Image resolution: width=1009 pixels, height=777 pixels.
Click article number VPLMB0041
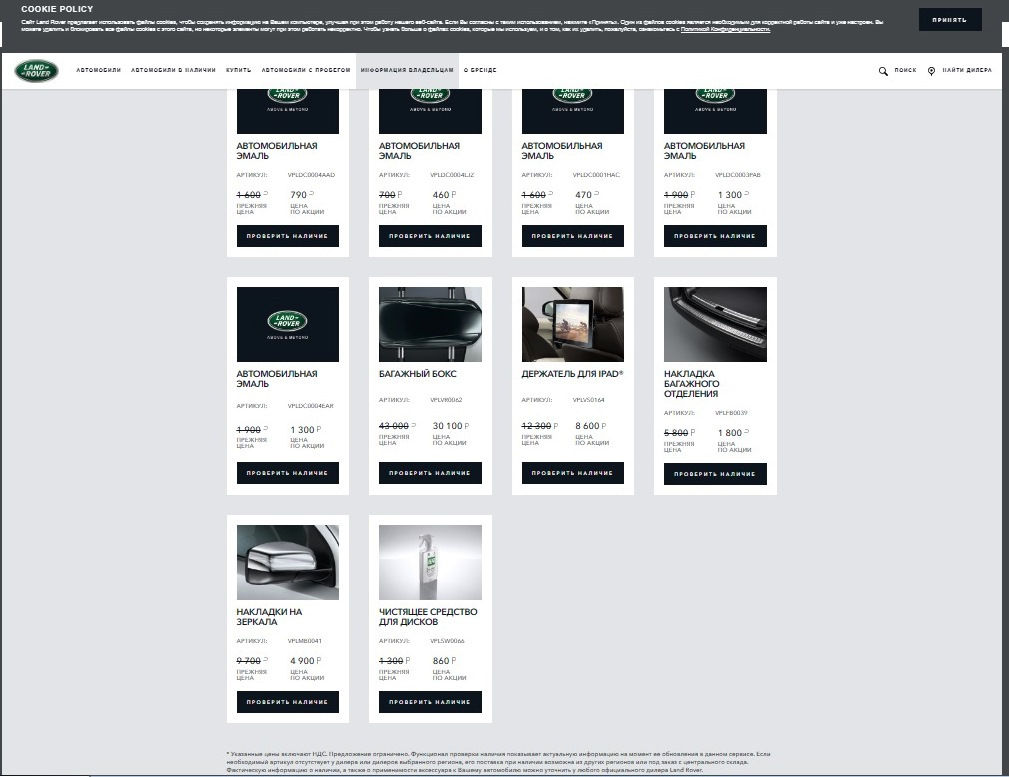304,641
